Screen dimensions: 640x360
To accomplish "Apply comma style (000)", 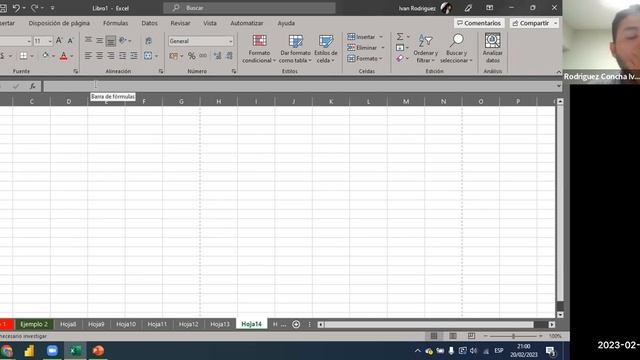I will tap(203, 56).
